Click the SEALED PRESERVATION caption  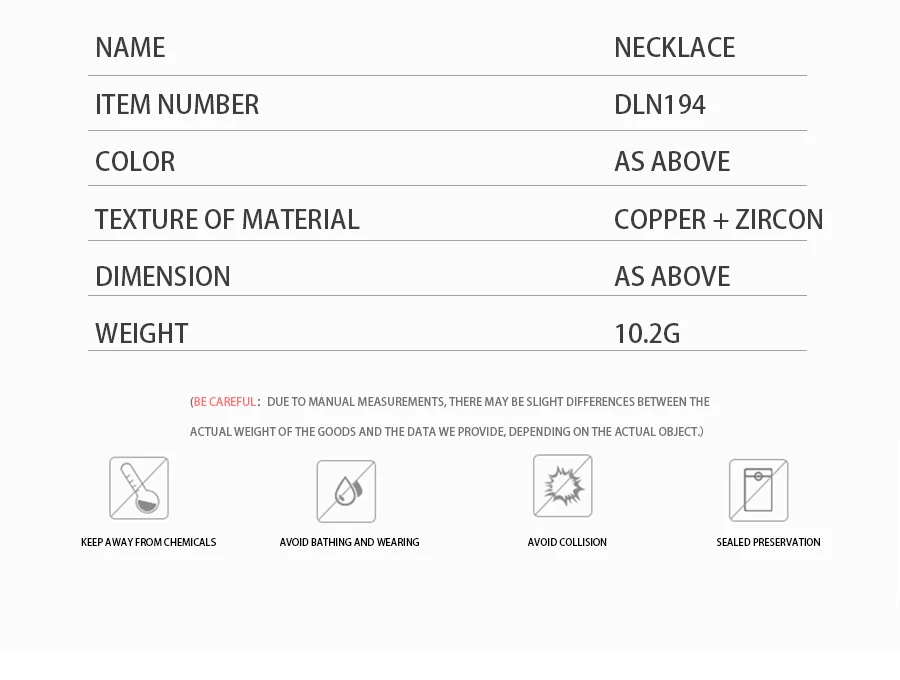point(769,542)
